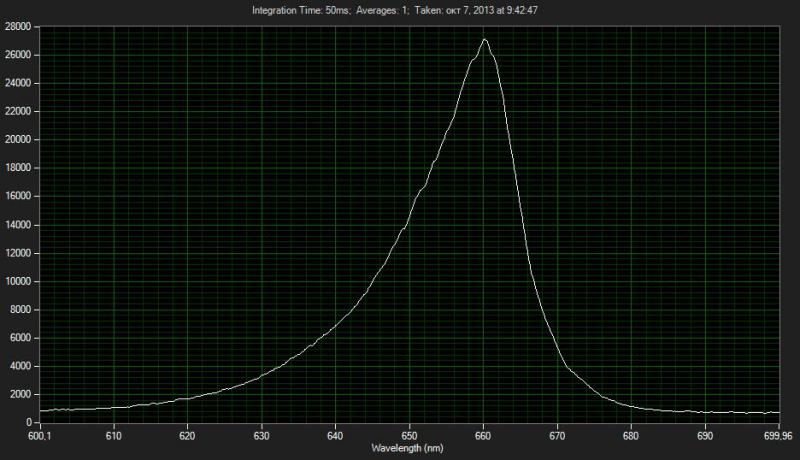Click the 630 wavelength tick label
This screenshot has width=800, height=460.
(x=261, y=436)
